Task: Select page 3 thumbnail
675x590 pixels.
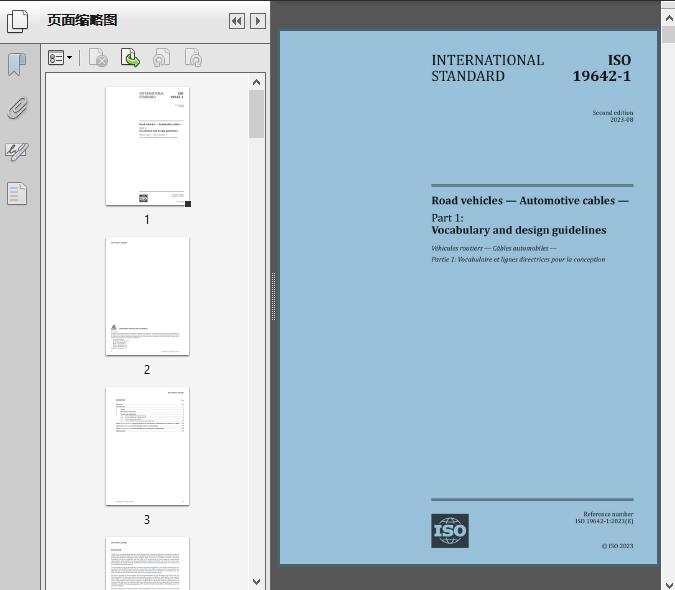Action: tap(147, 446)
